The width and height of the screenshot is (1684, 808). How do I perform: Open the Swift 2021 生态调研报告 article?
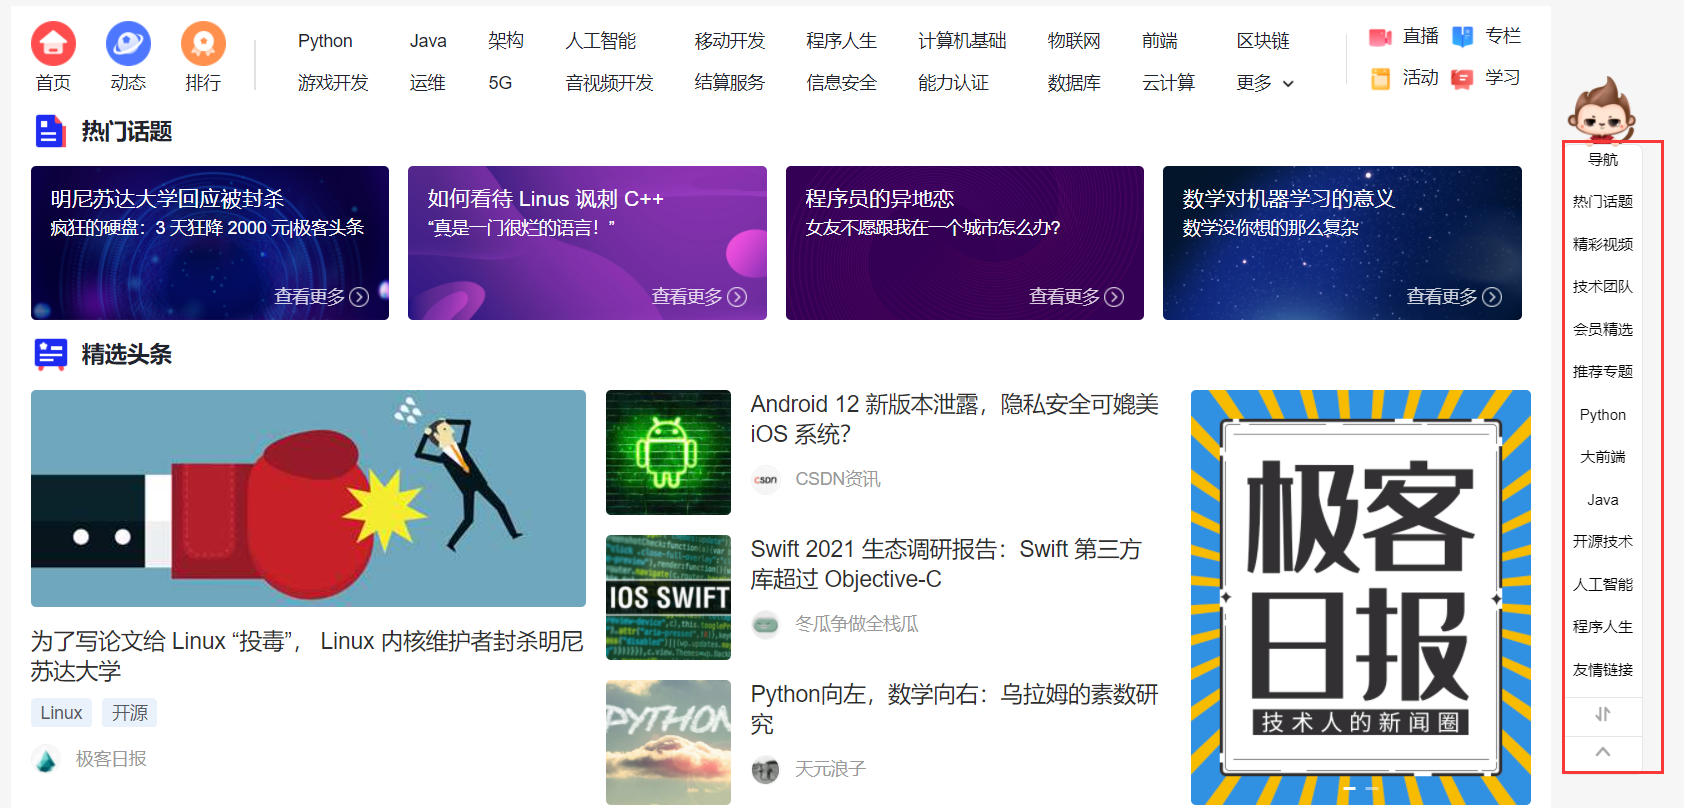[946, 564]
